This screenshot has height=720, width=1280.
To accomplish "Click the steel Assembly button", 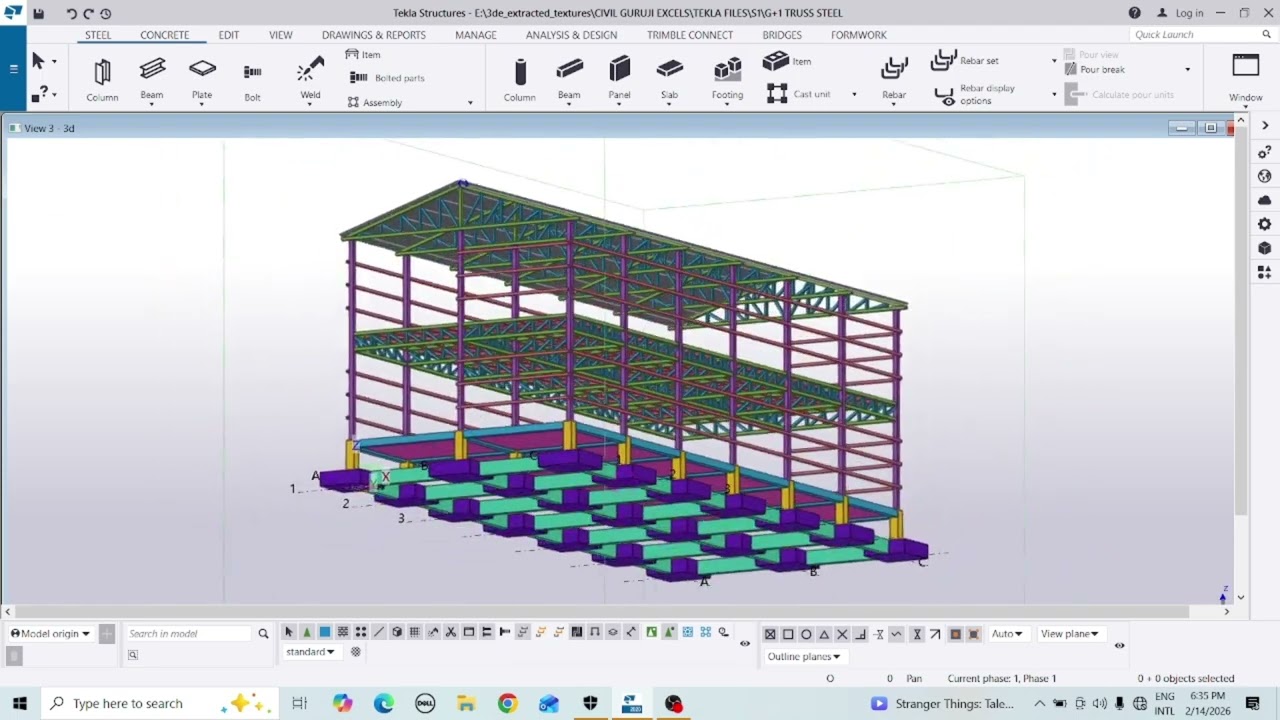I will (x=375, y=102).
